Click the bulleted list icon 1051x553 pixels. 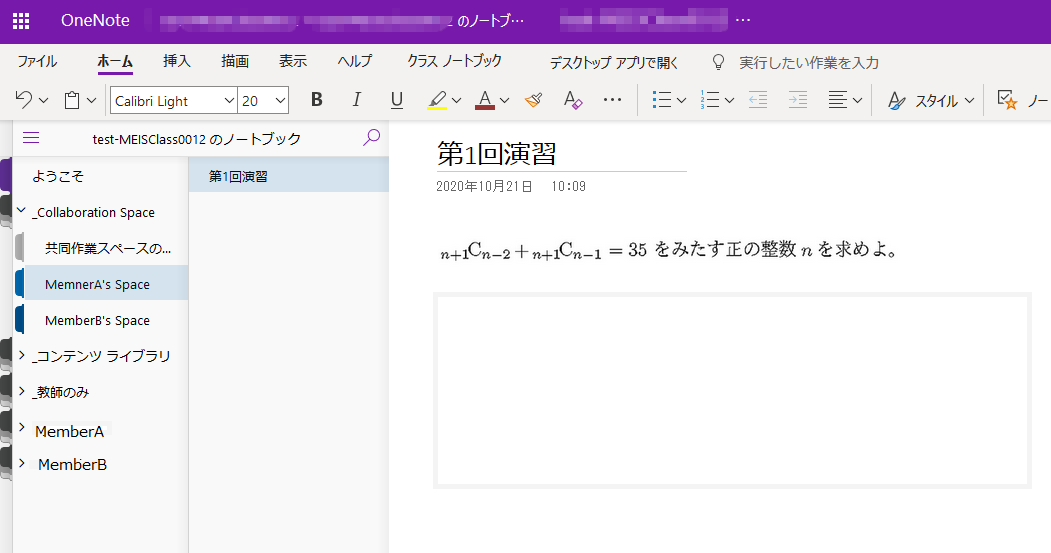662,101
